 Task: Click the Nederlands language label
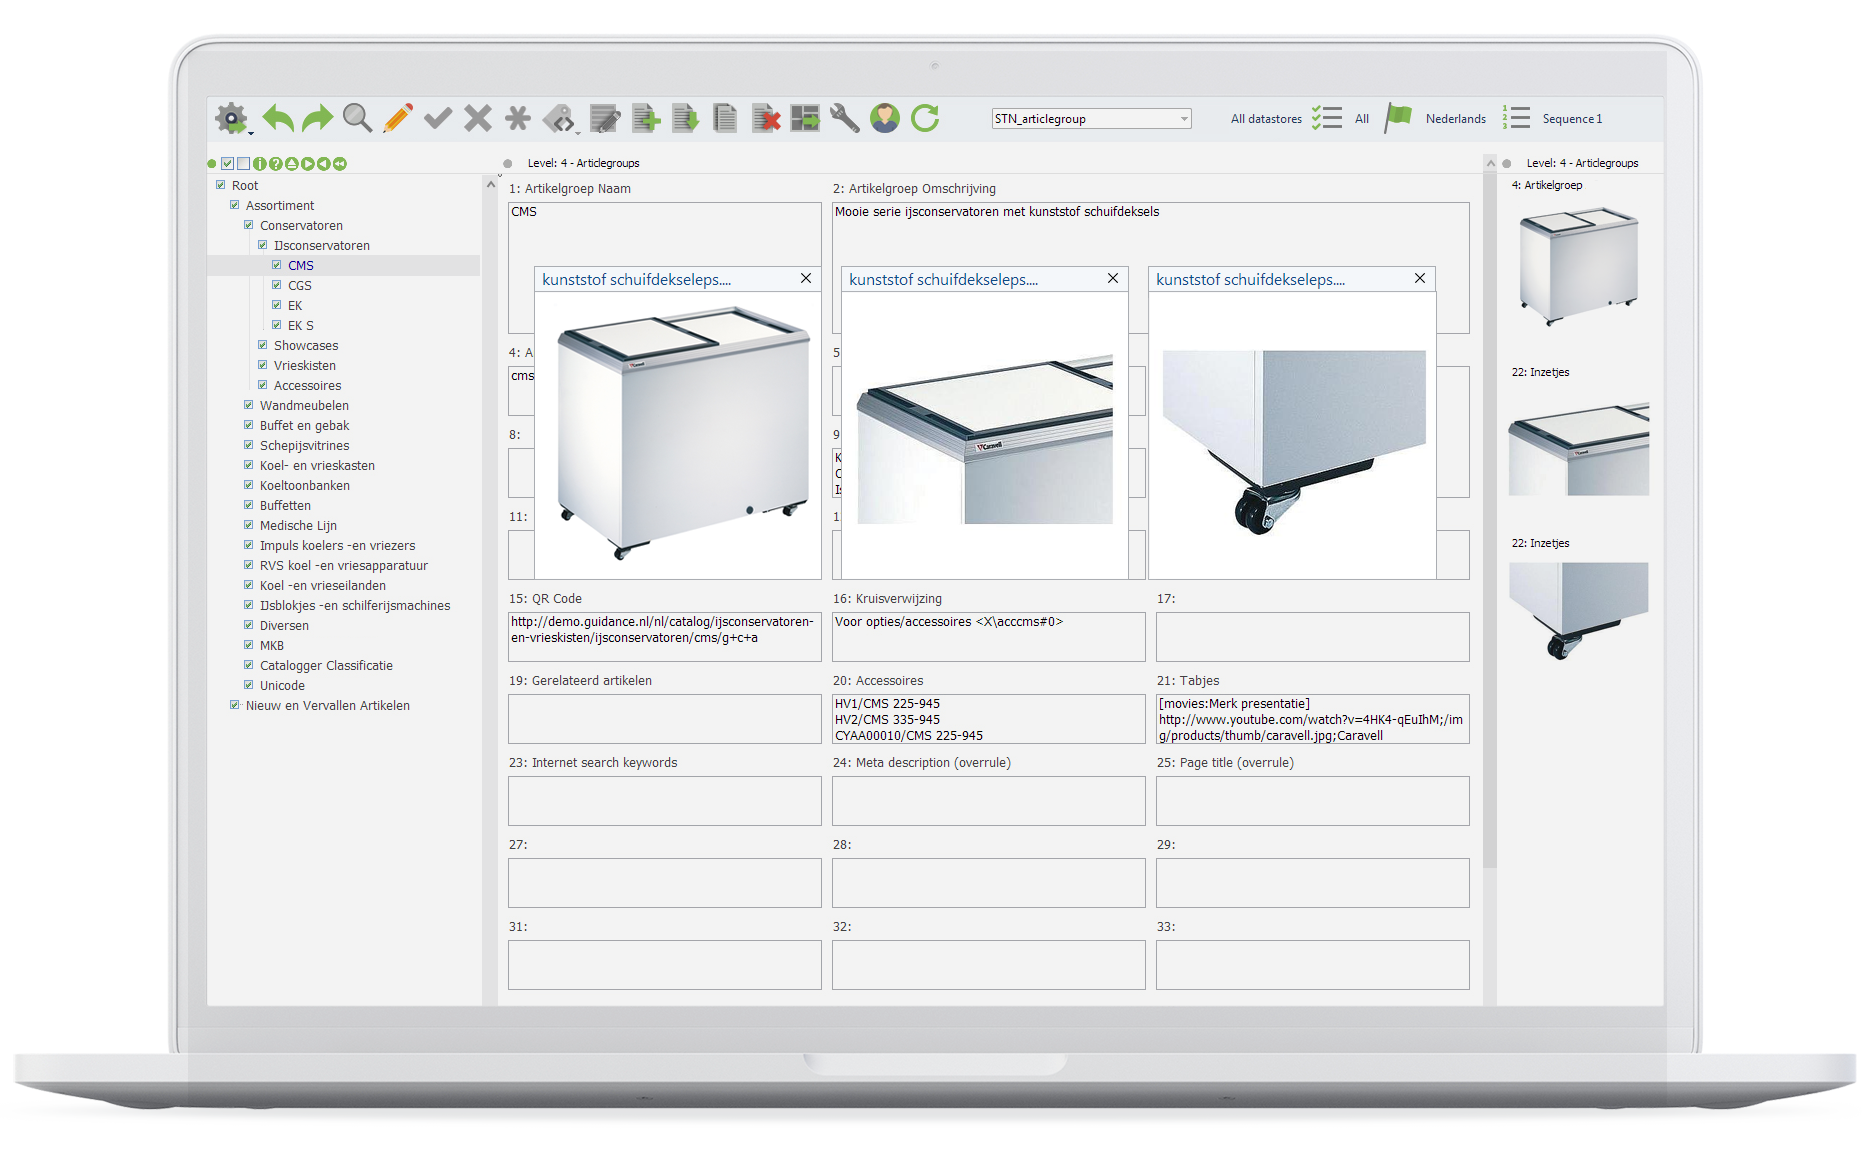coord(1456,119)
